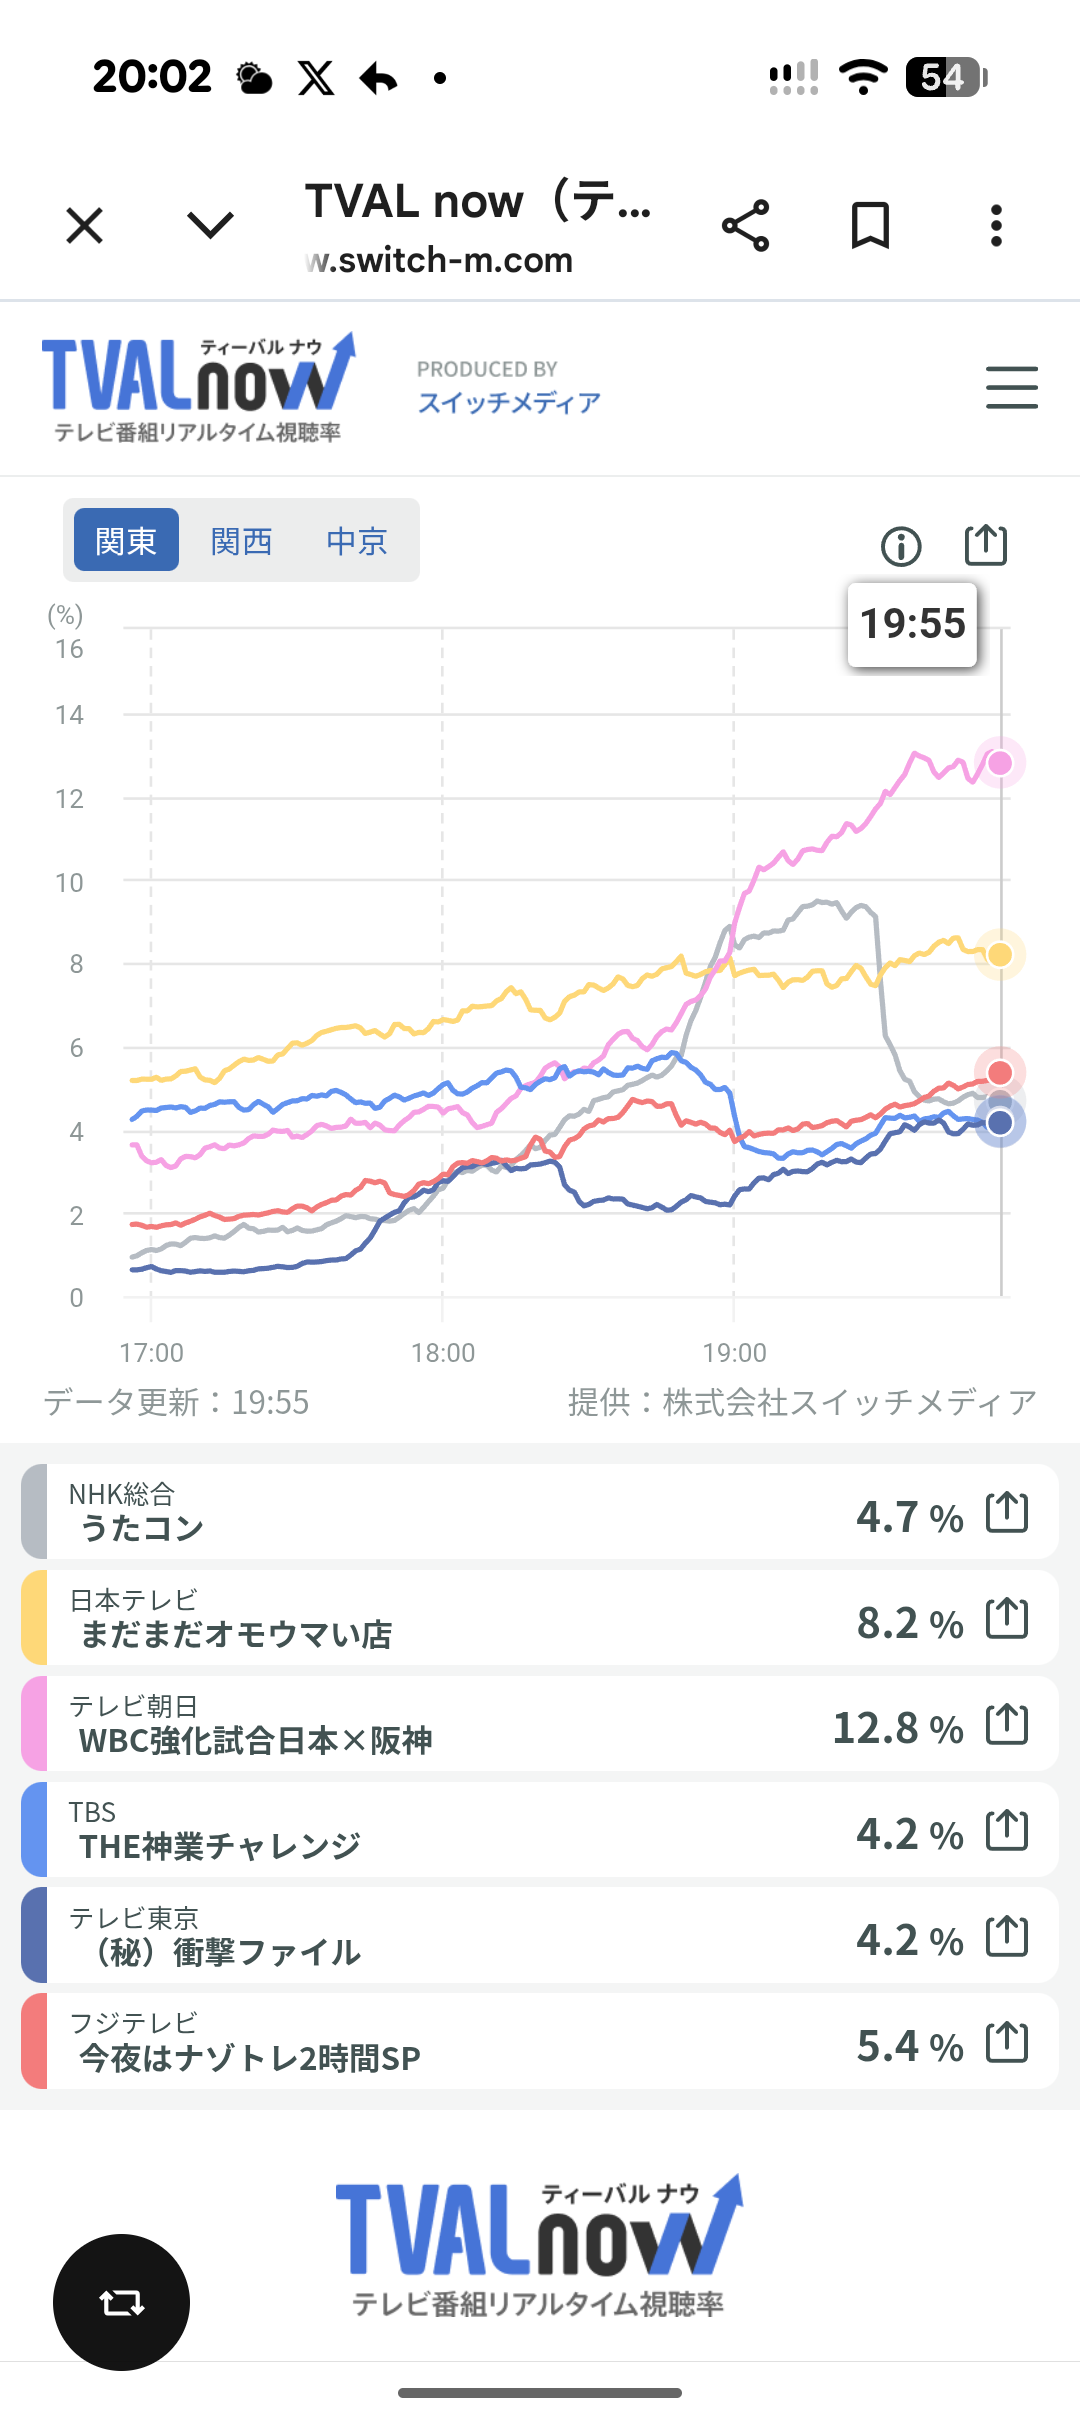
Task: Share the フジテレビ 今夜はナゾトレ rating
Action: coord(1007,2042)
